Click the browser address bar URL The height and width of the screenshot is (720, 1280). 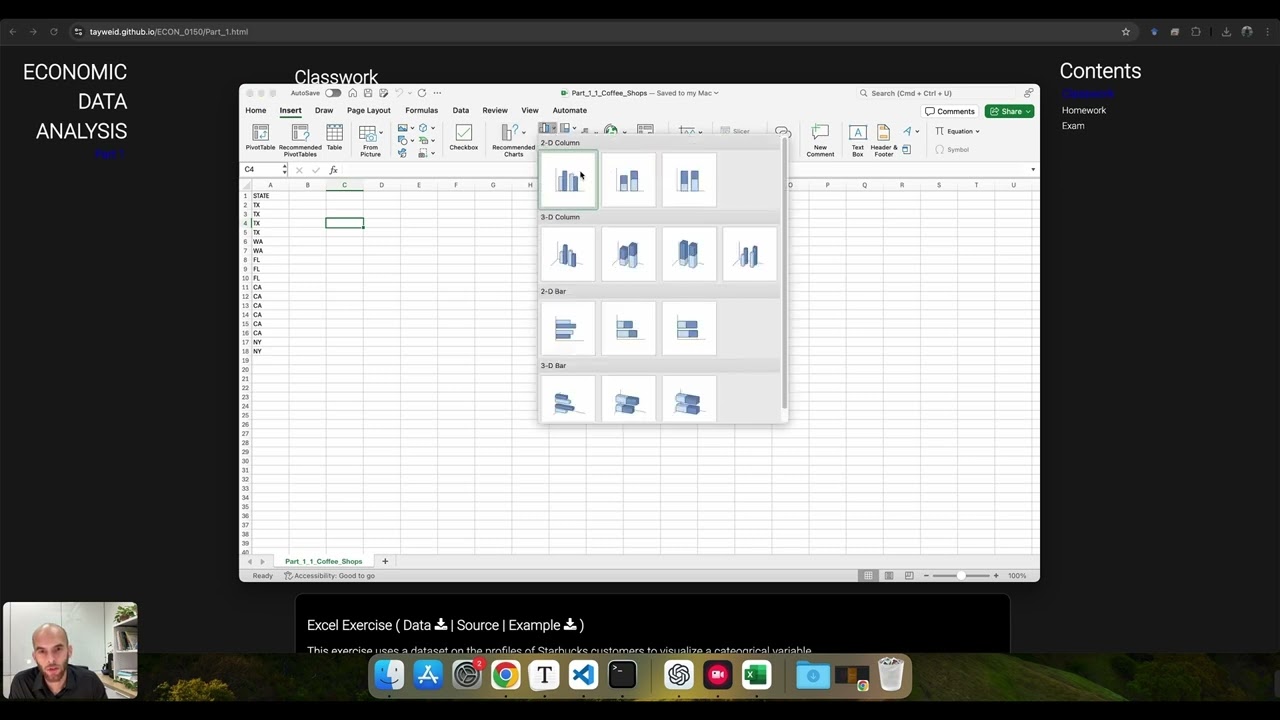point(169,32)
